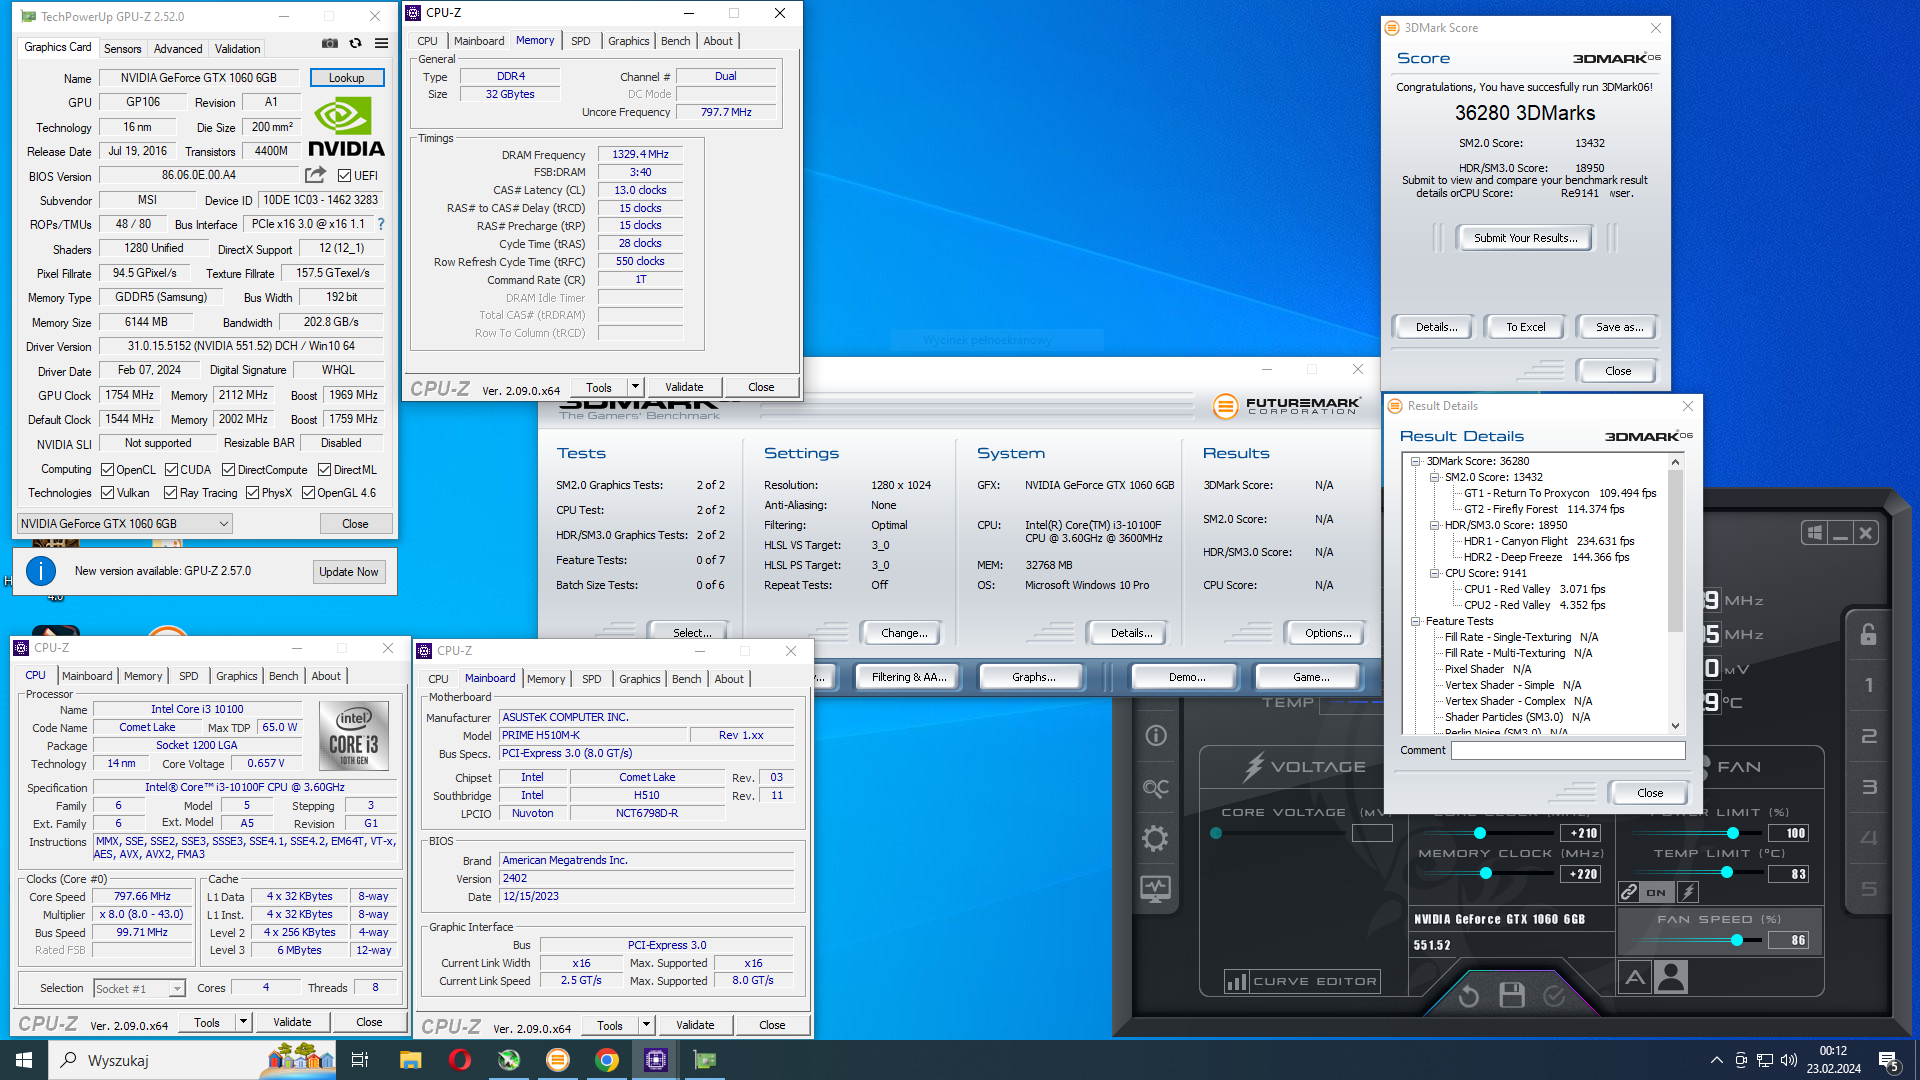
Task: Toggle the DirectCompute checkbox
Action: pyautogui.click(x=228, y=470)
